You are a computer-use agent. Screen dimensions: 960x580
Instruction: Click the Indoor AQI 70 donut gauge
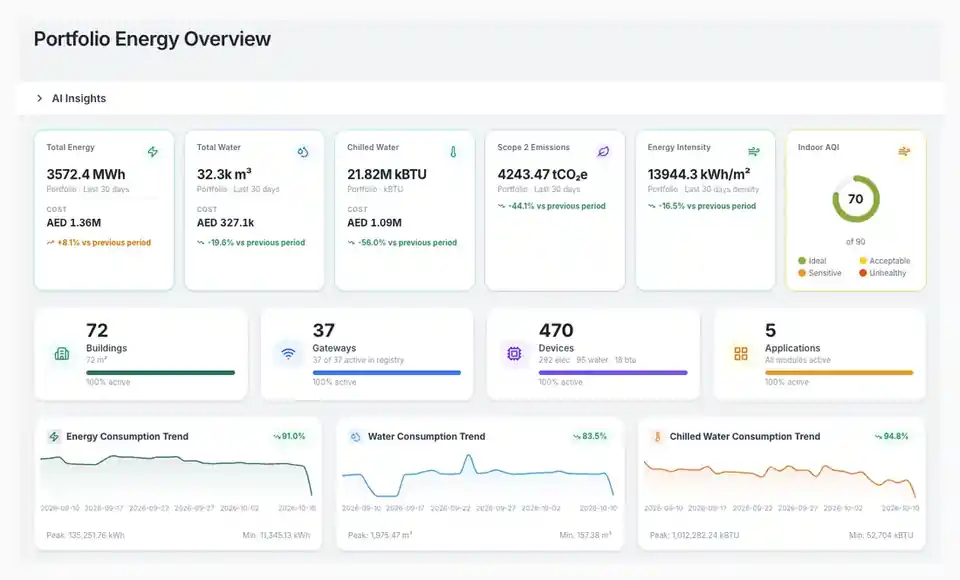pos(856,199)
